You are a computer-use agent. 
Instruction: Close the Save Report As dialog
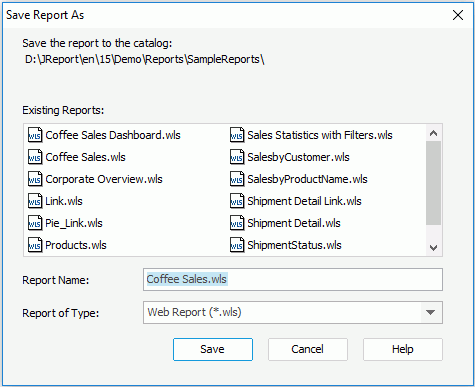pos(458,15)
